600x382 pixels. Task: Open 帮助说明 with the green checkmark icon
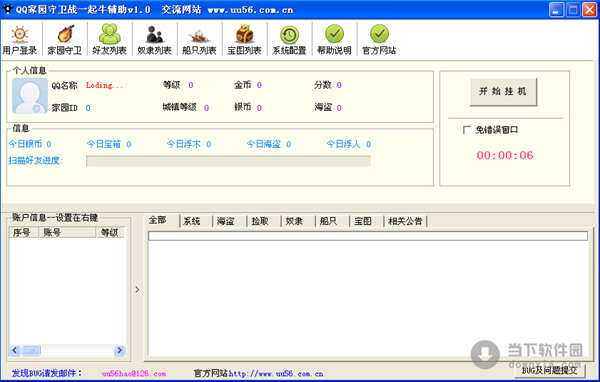point(334,39)
